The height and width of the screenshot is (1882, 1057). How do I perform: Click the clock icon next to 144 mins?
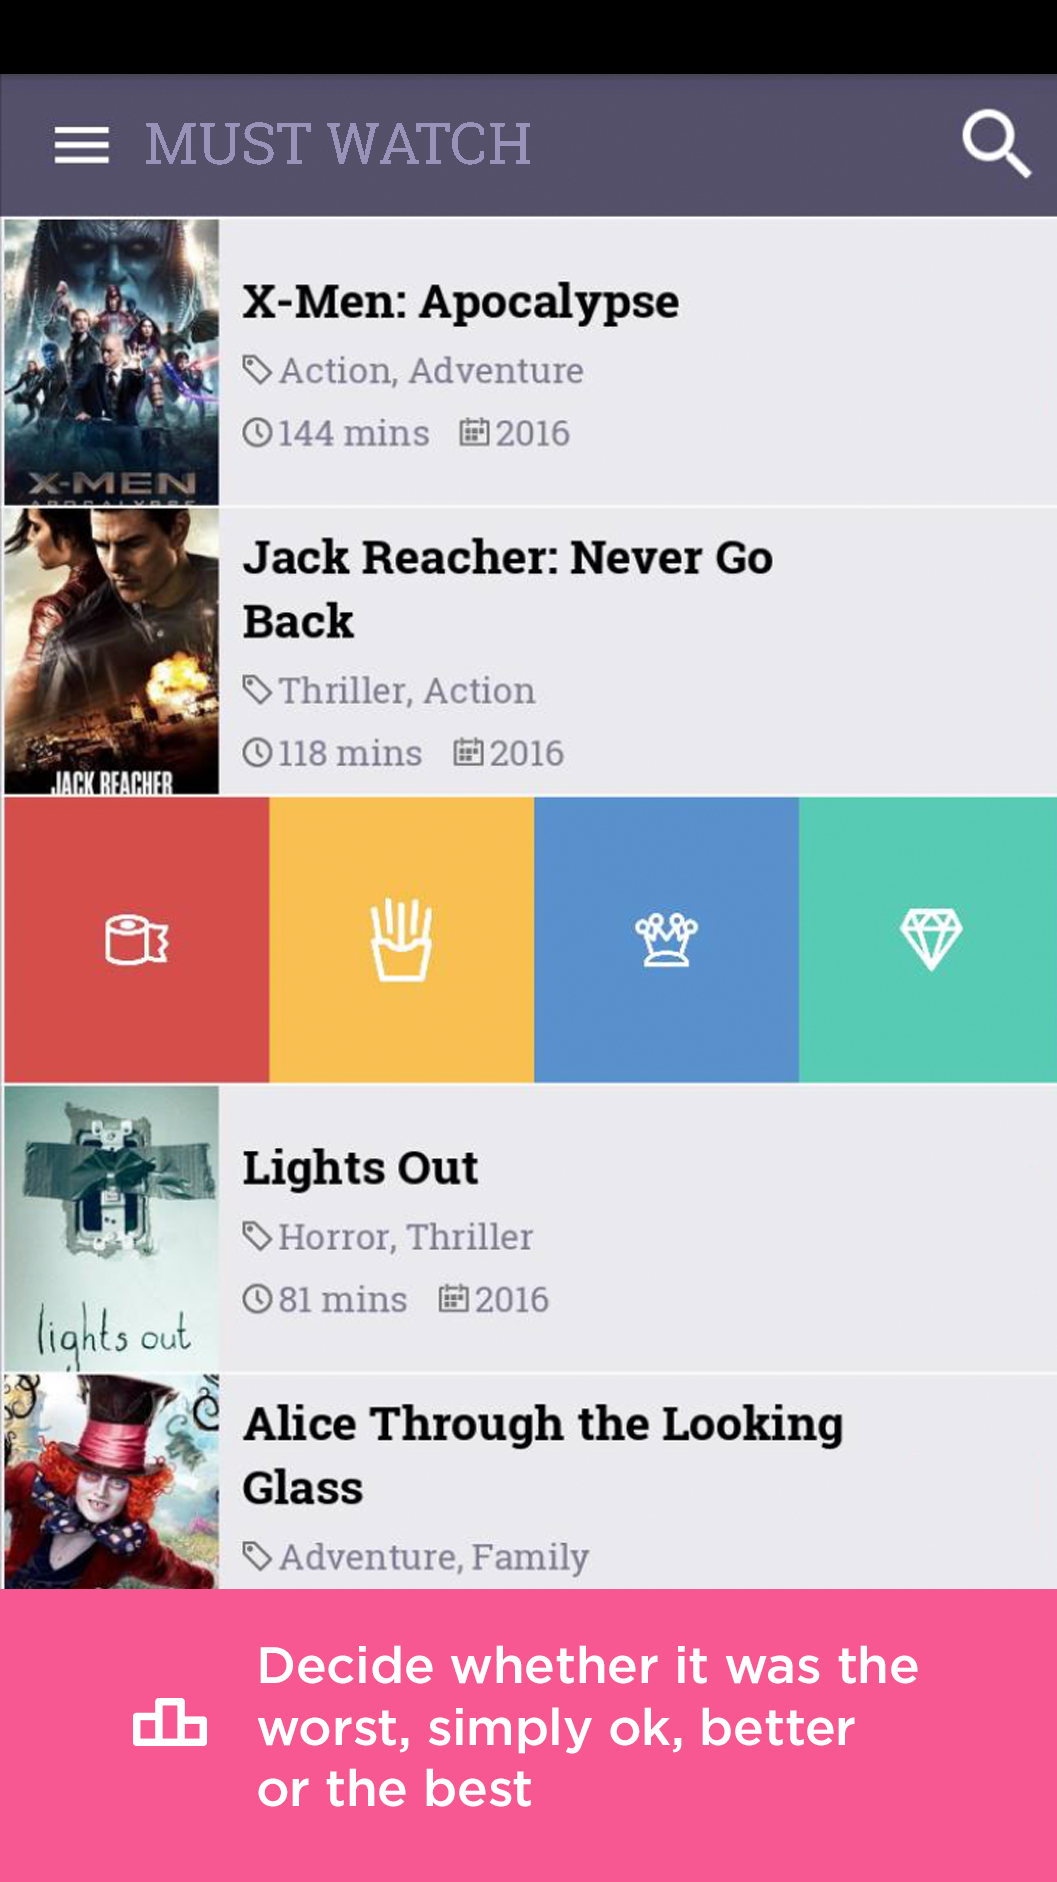click(x=257, y=433)
